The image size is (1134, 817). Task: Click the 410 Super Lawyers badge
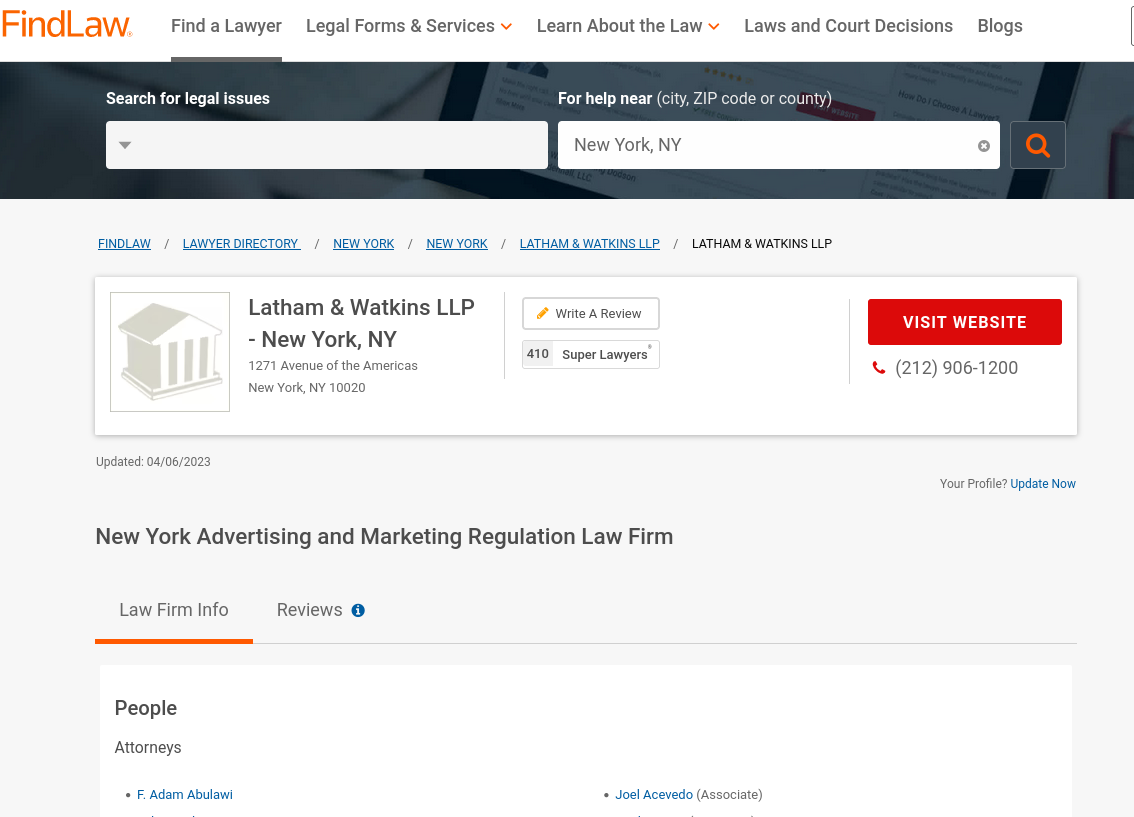tap(591, 354)
